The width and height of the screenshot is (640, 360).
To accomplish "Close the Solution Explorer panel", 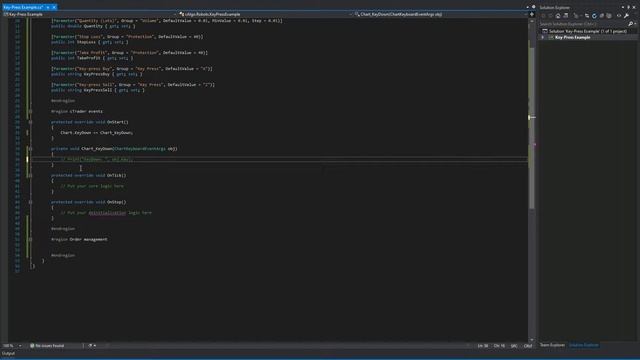I will point(634,7).
